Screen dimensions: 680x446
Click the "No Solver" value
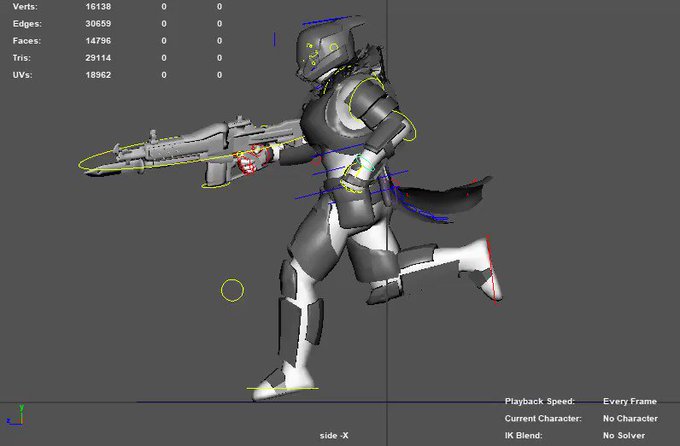(x=624, y=435)
